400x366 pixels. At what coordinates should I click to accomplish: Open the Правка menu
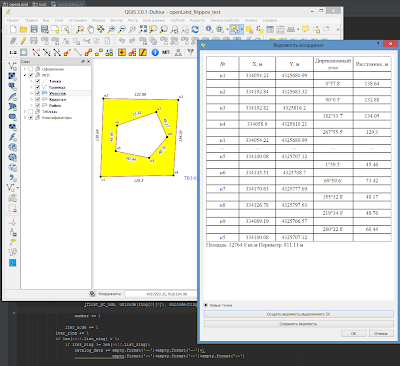(31, 20)
